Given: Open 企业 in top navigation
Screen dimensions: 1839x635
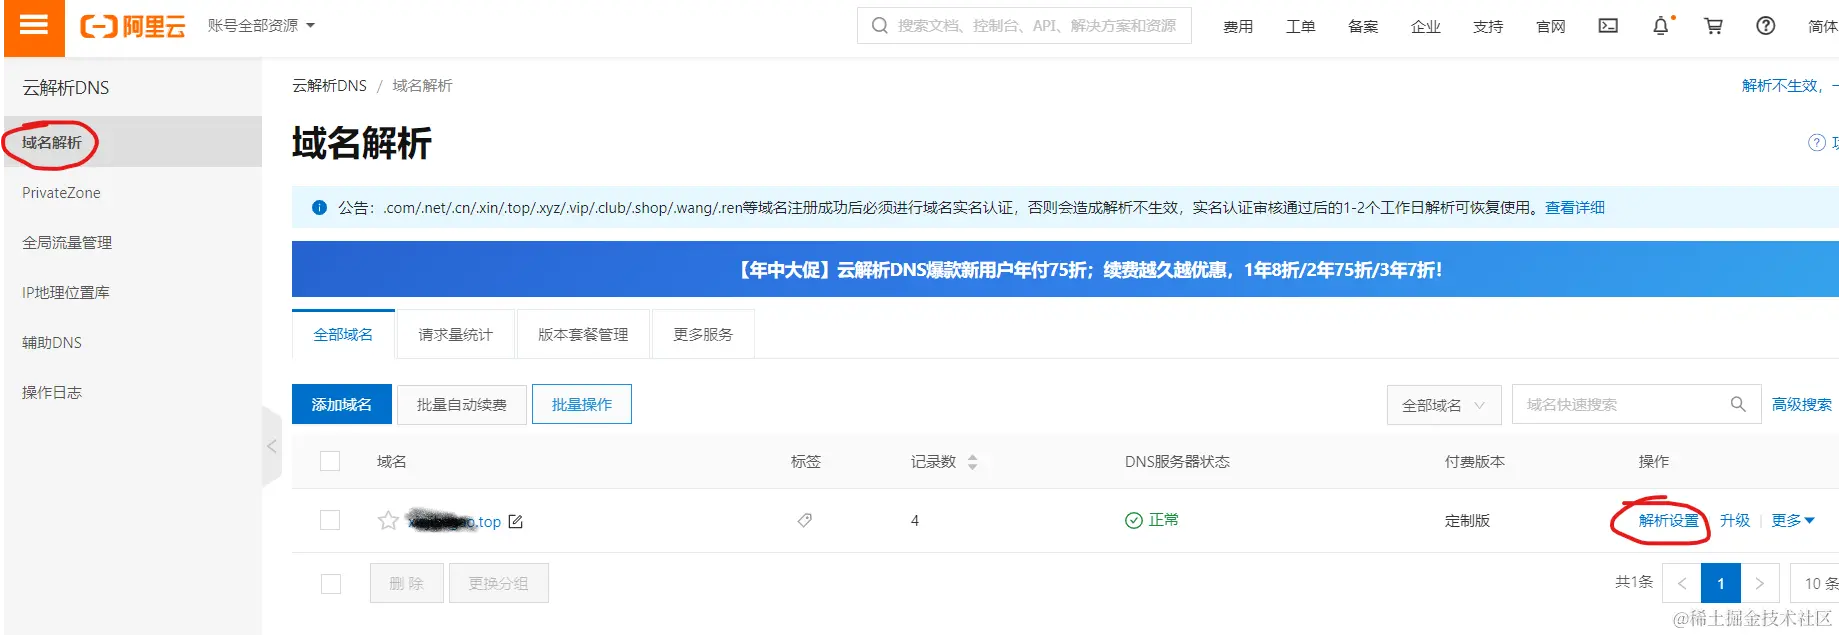Looking at the screenshot, I should tap(1426, 27).
